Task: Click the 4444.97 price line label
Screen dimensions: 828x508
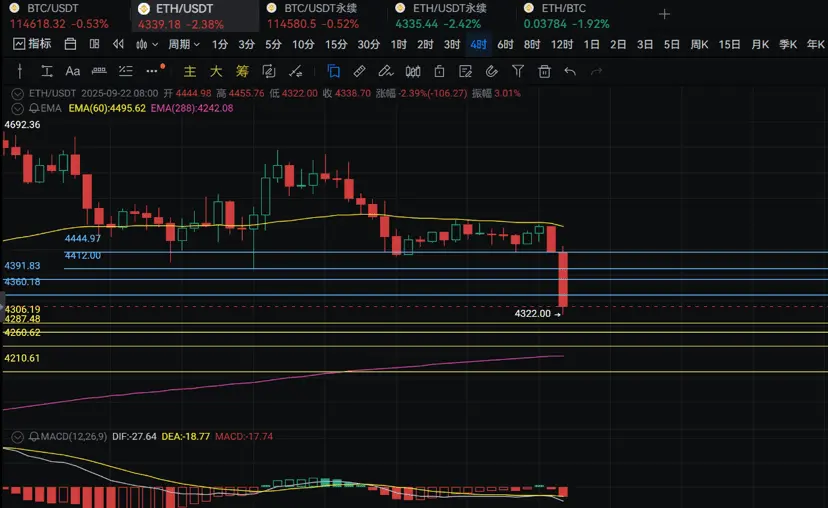Action: pos(82,239)
